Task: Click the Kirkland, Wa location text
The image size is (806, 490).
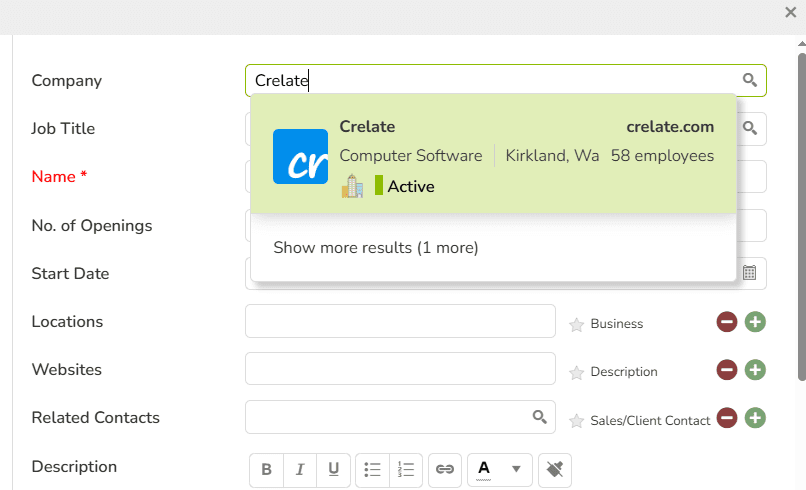Action: coord(552,156)
